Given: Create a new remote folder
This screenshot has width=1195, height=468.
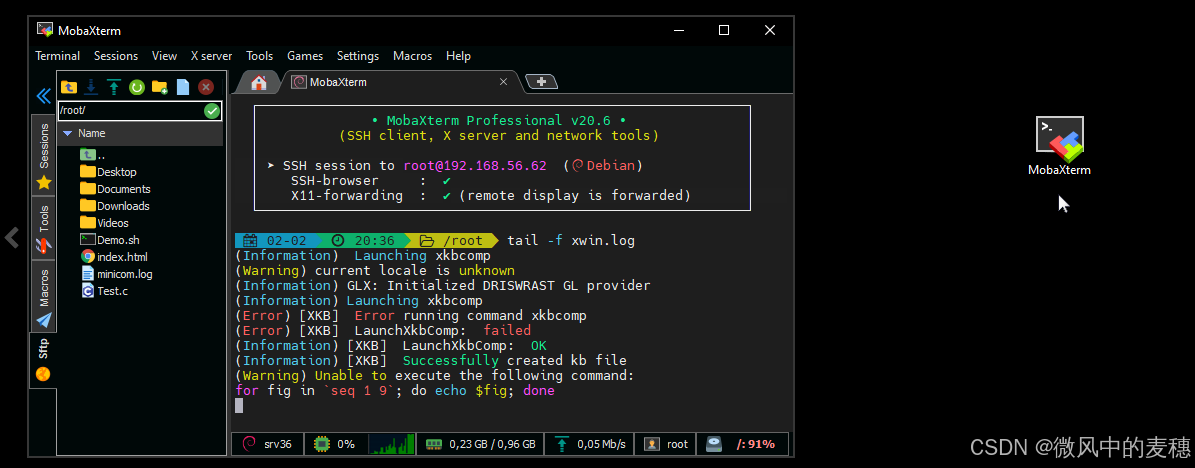Looking at the screenshot, I should coord(159,87).
